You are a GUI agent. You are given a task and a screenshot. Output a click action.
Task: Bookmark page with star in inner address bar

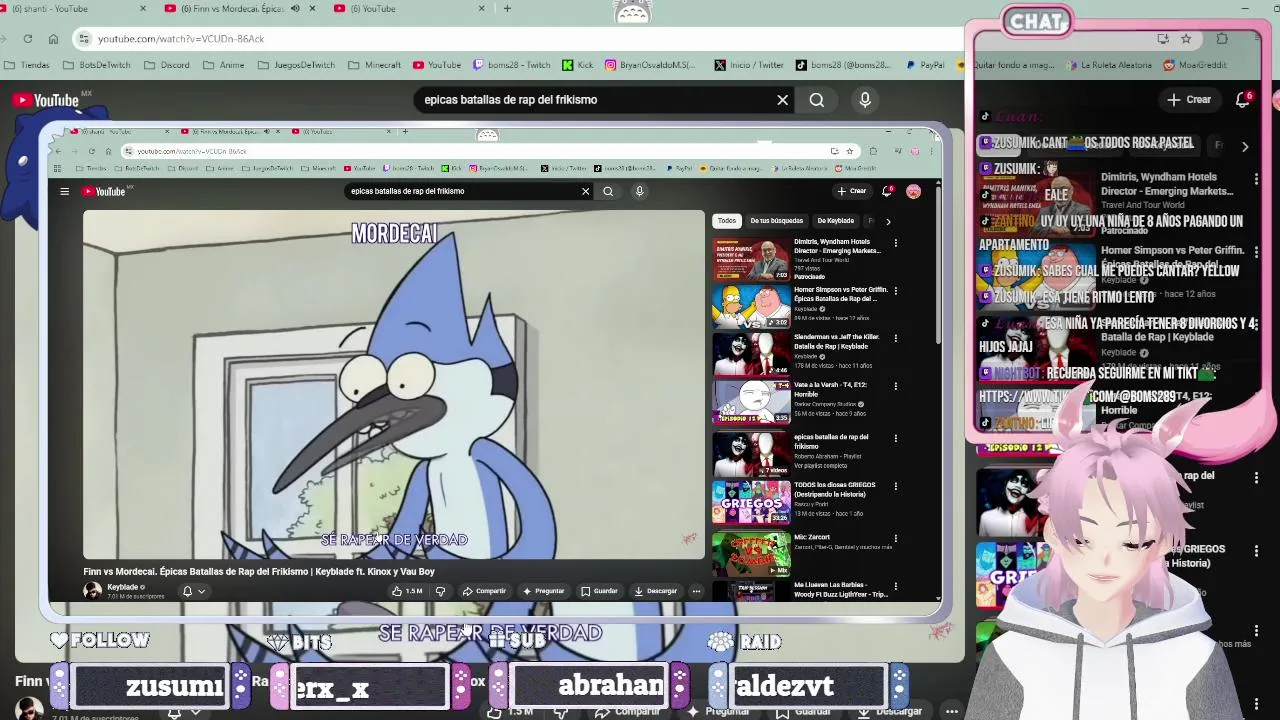tap(849, 151)
